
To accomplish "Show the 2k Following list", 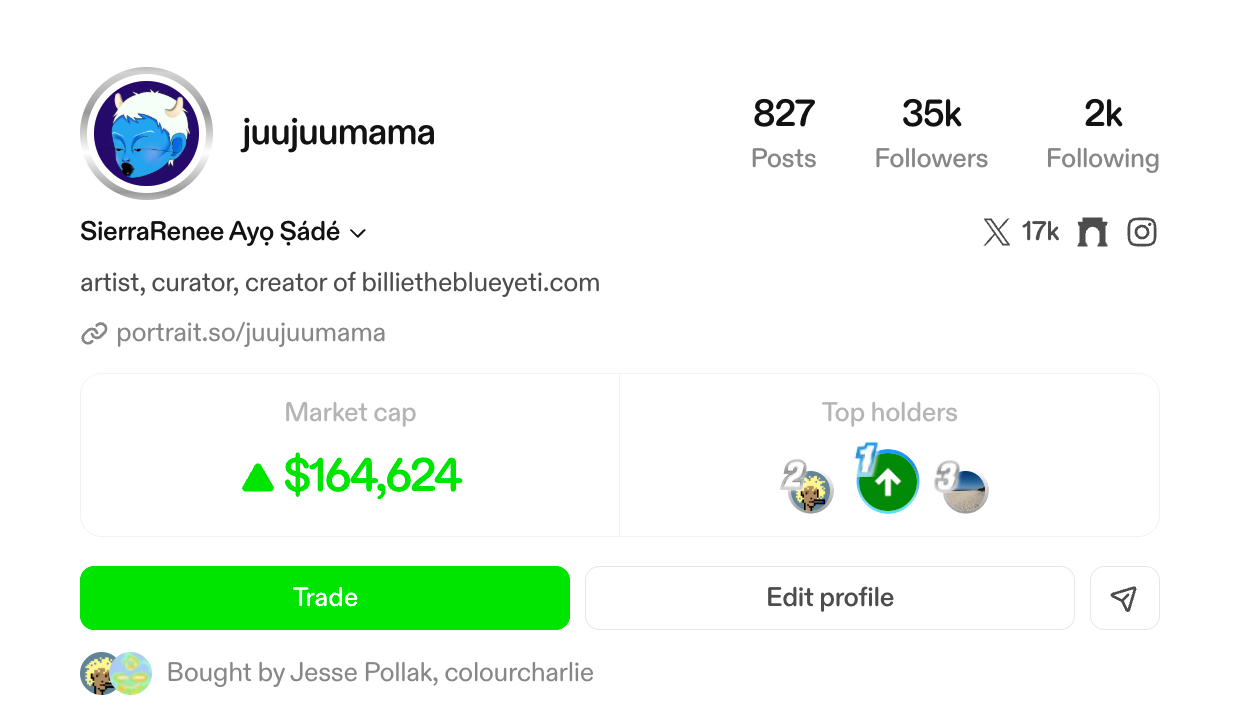I will click(x=1103, y=134).
